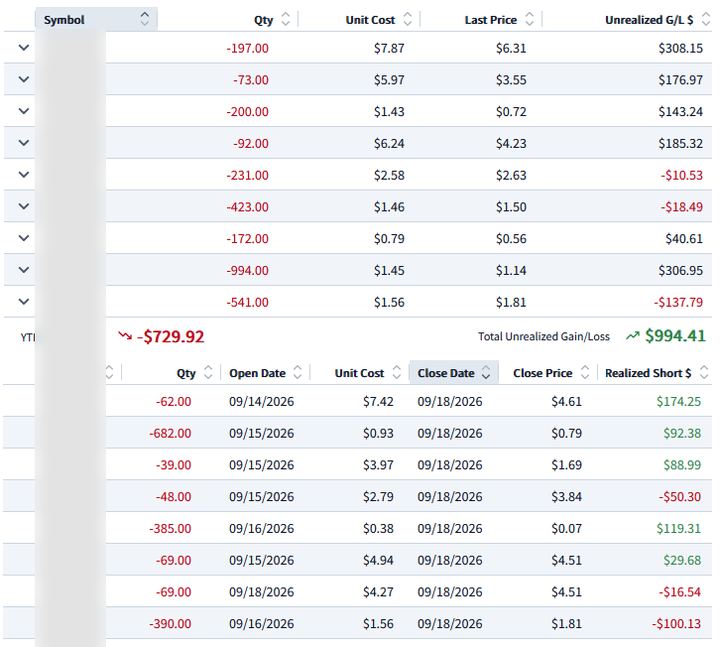Image resolution: width=720 pixels, height=647 pixels.
Task: Click the $308.15 unrealized gain cell
Action: pyautogui.click(x=681, y=48)
